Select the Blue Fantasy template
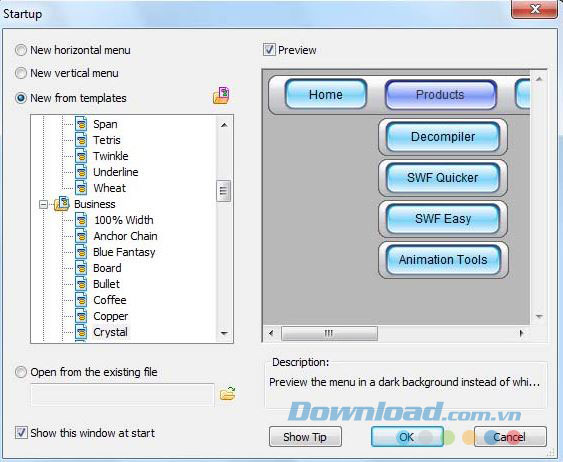563x462 pixels. [x=124, y=252]
